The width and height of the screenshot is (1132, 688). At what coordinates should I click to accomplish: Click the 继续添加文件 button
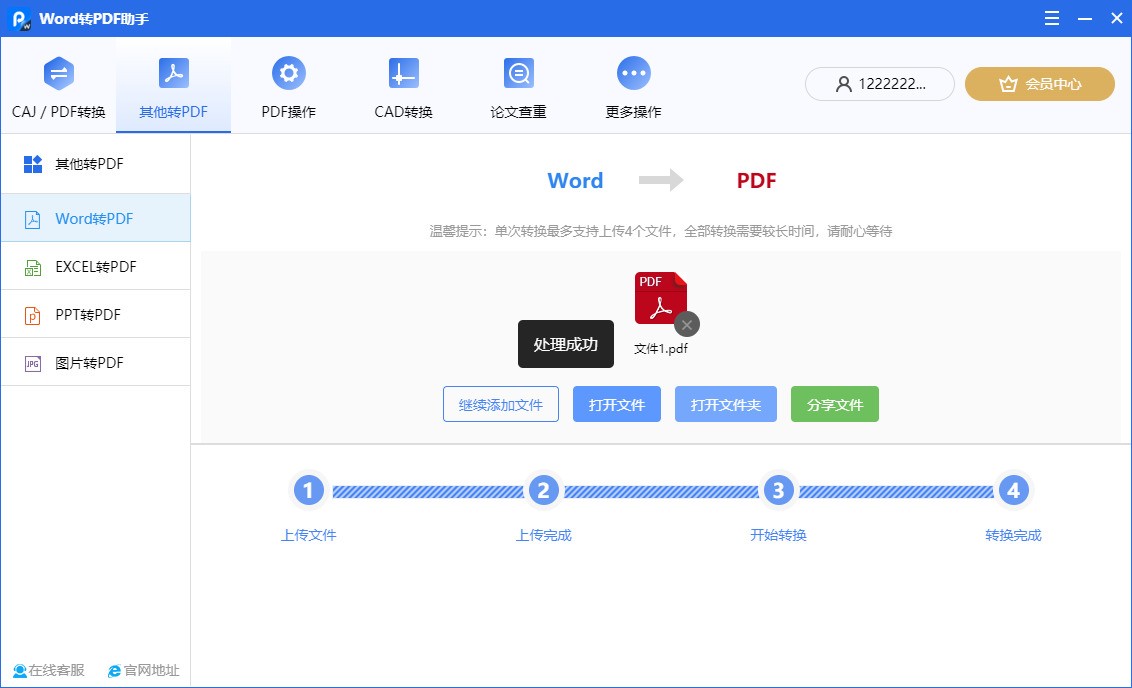[500, 404]
